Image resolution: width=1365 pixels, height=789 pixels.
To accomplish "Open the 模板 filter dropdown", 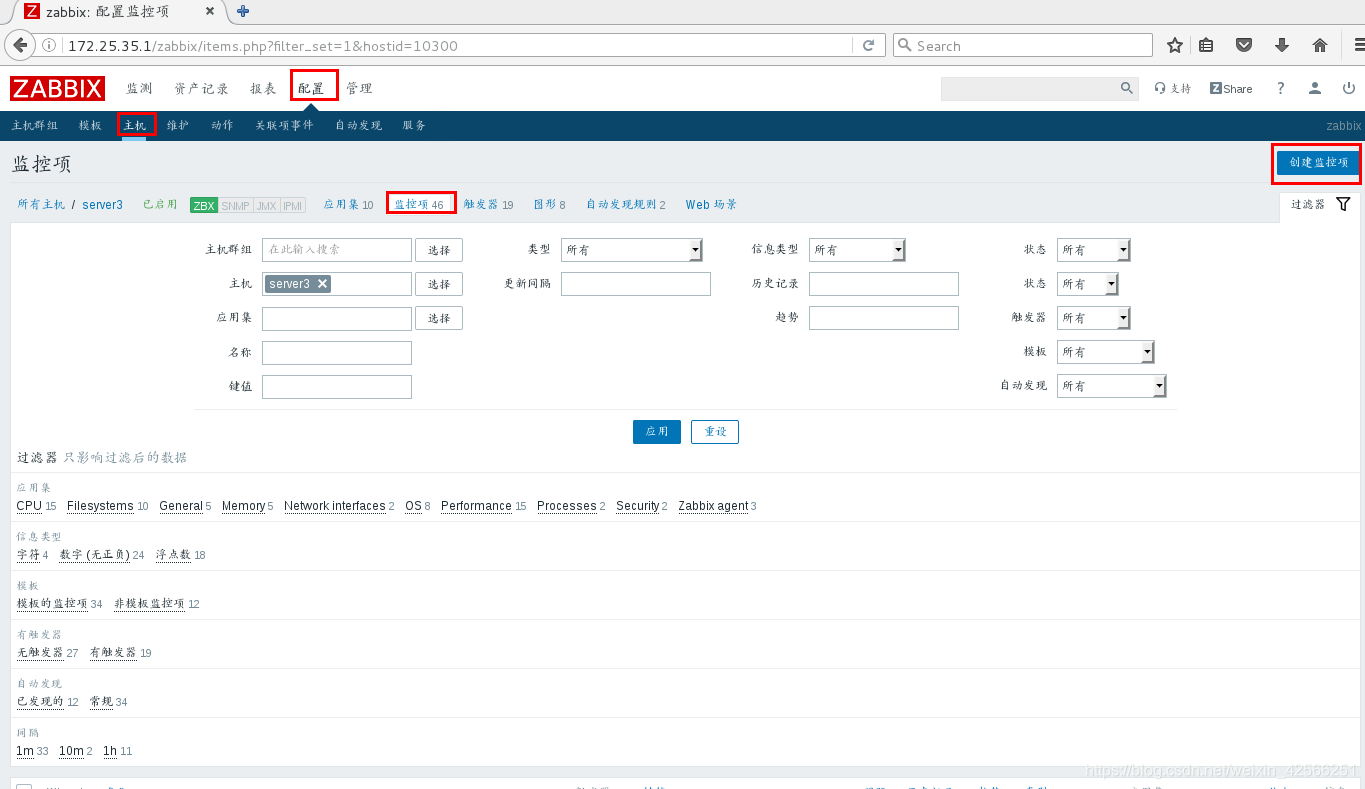I will [x=1105, y=352].
